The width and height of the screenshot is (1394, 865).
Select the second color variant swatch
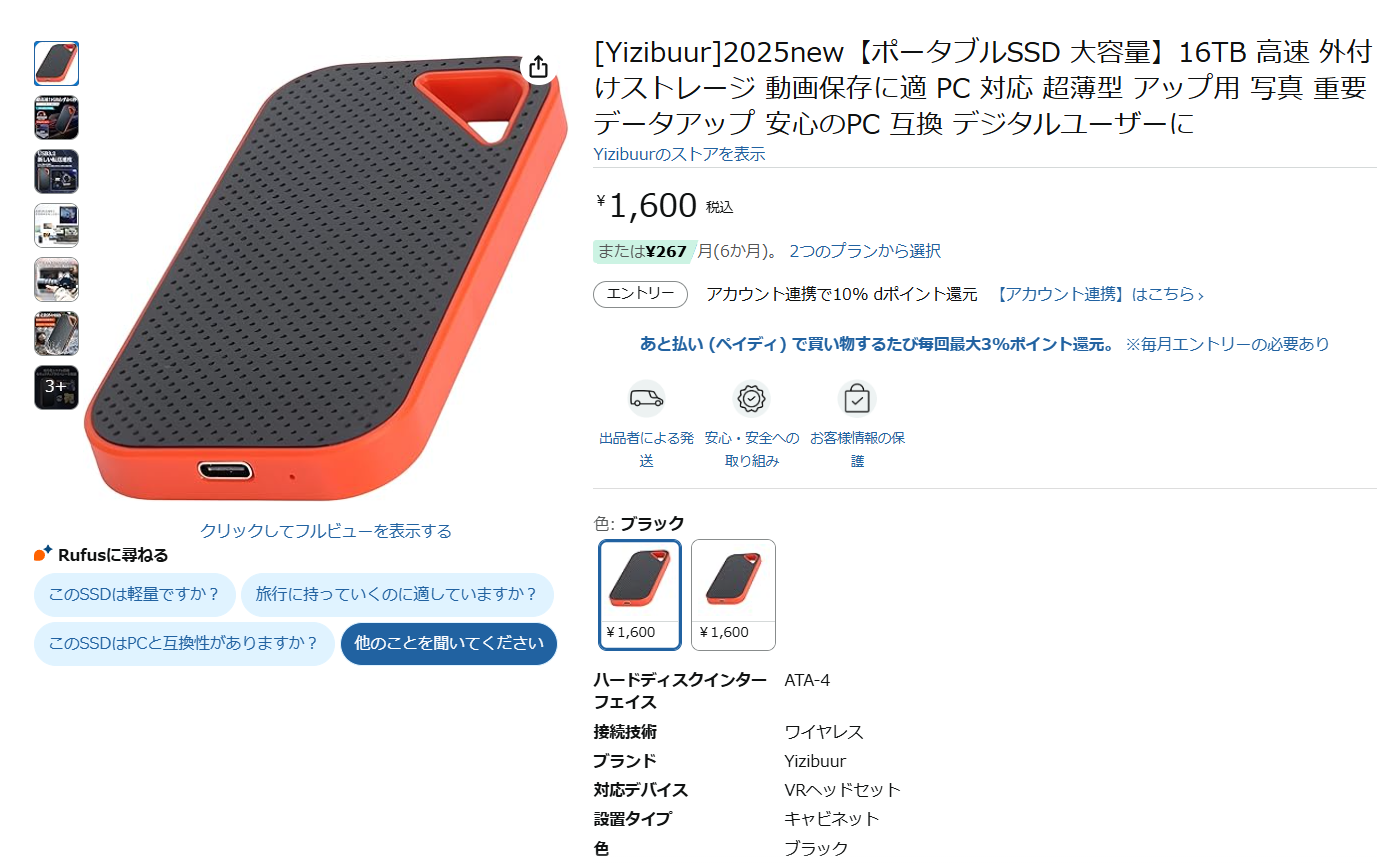733,595
